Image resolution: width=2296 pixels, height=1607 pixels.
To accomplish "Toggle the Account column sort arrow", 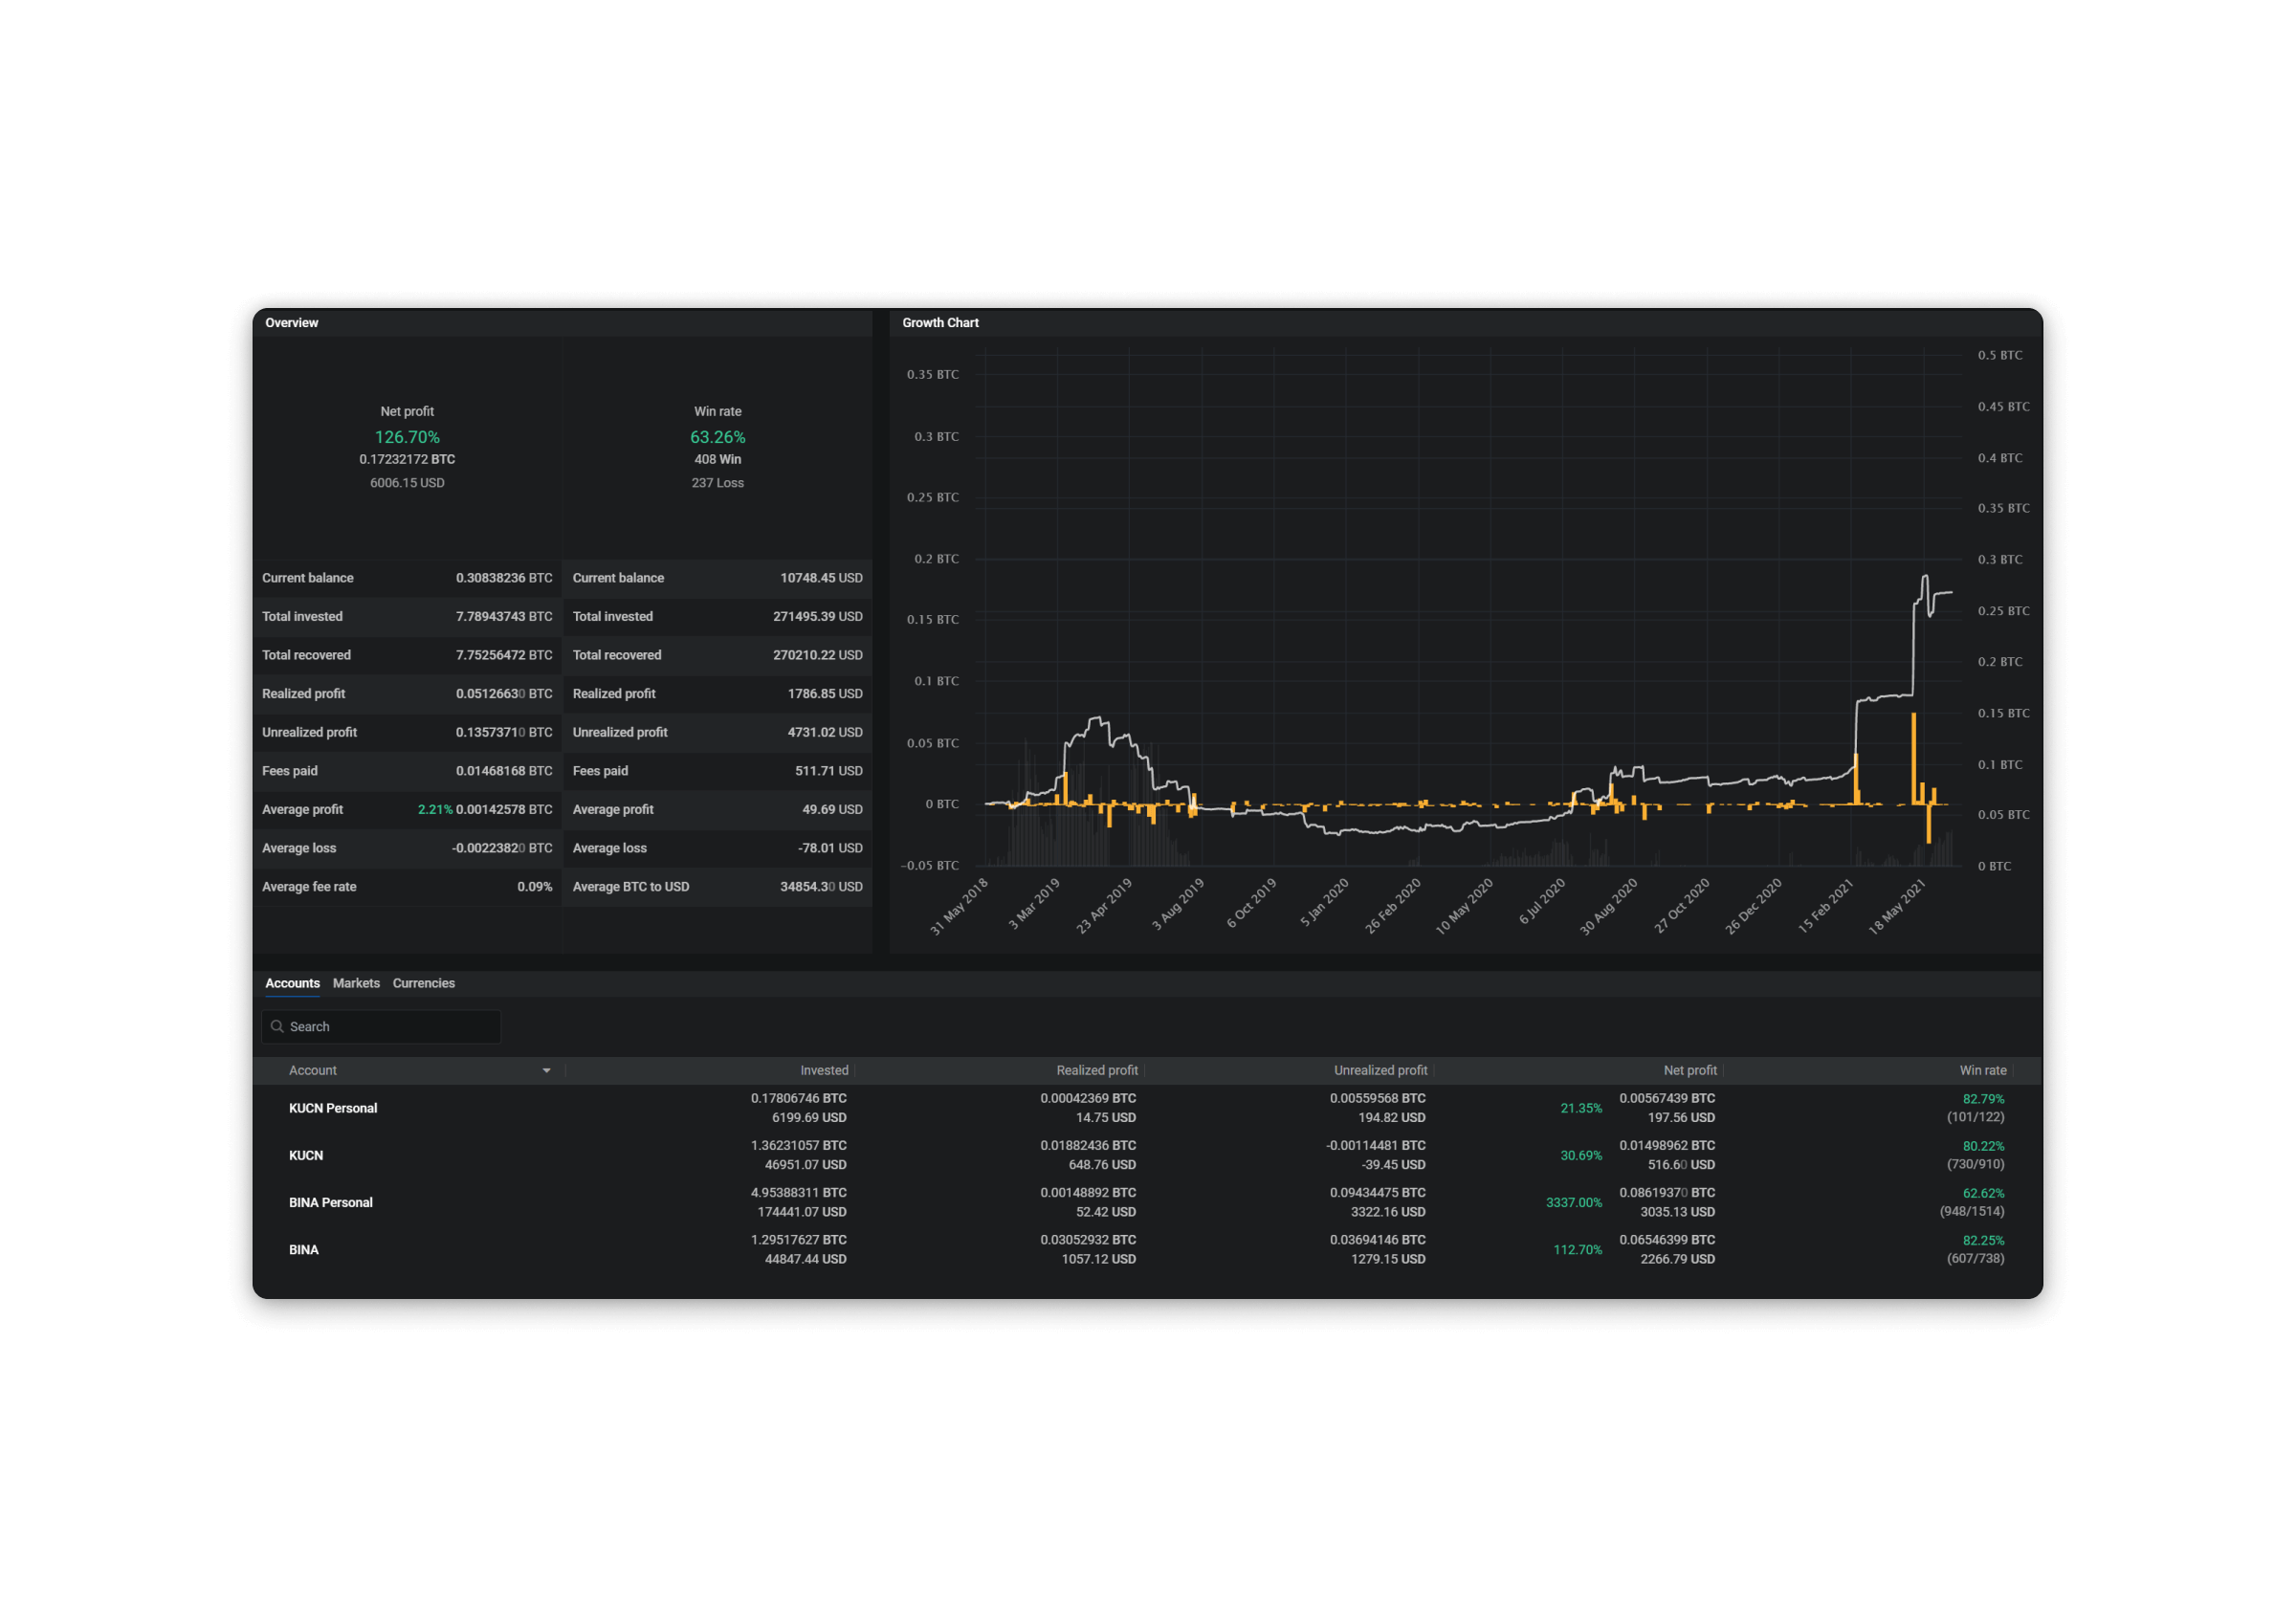I will 546,1070.
